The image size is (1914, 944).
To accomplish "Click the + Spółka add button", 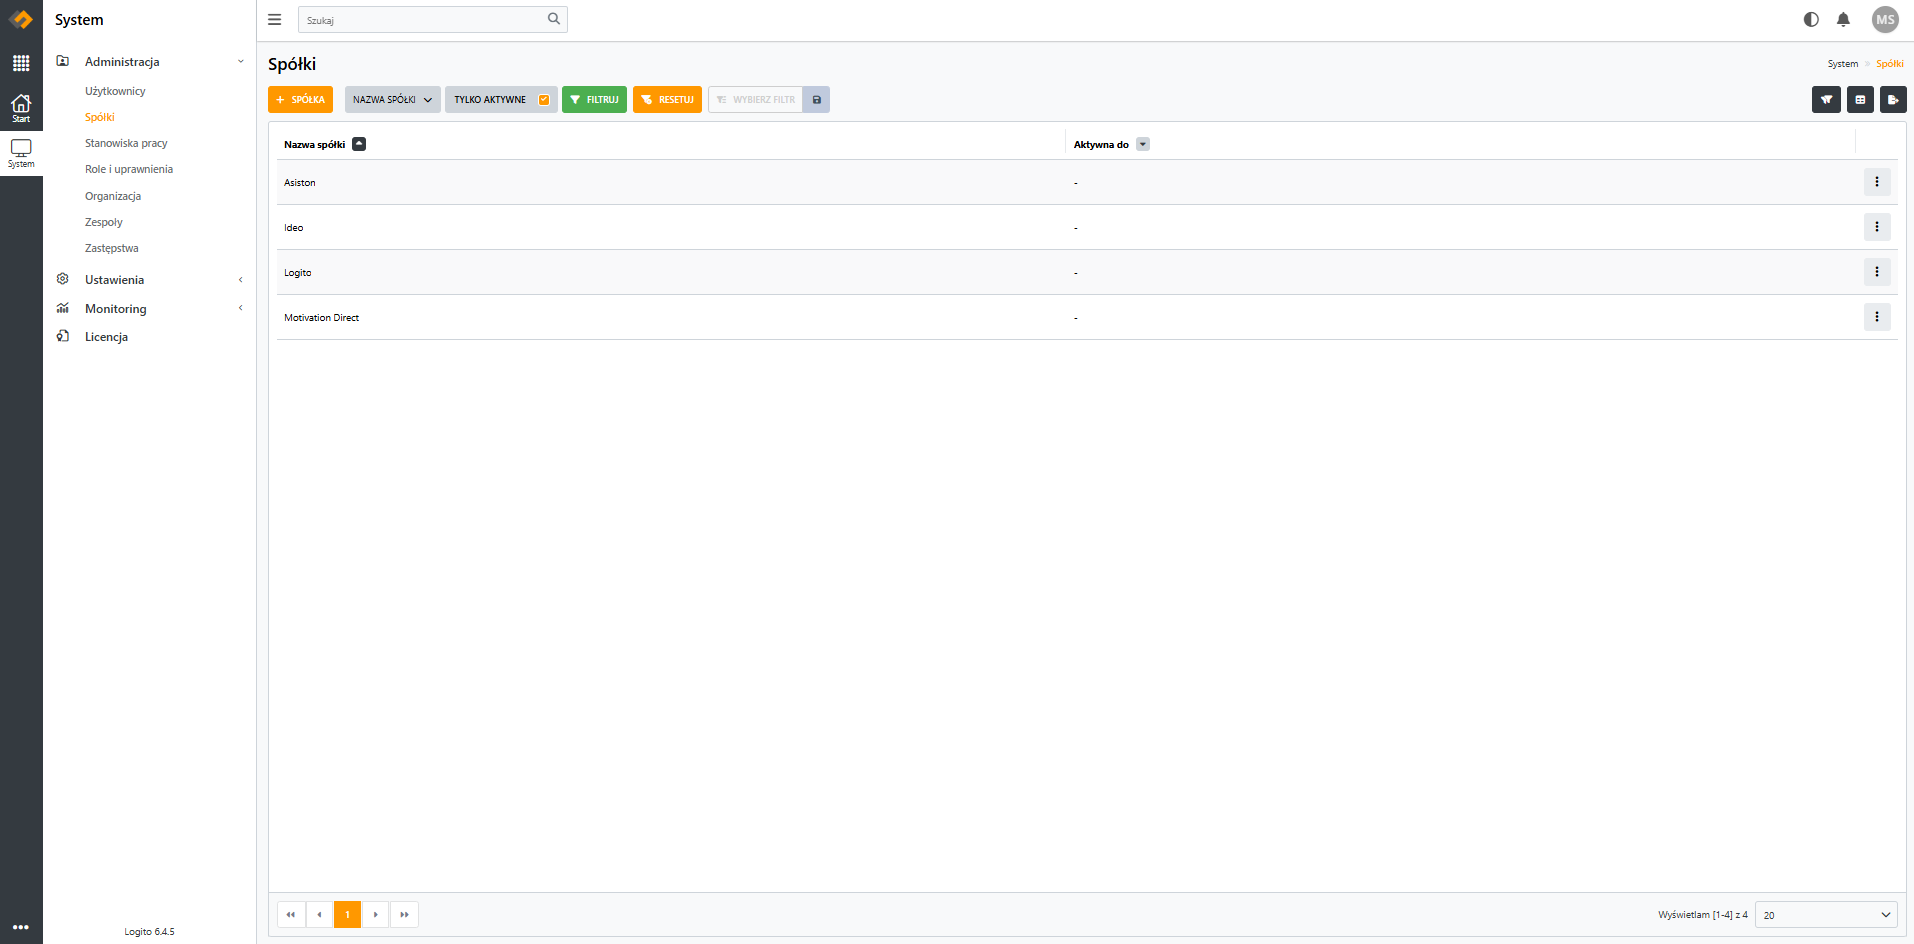I will point(300,99).
